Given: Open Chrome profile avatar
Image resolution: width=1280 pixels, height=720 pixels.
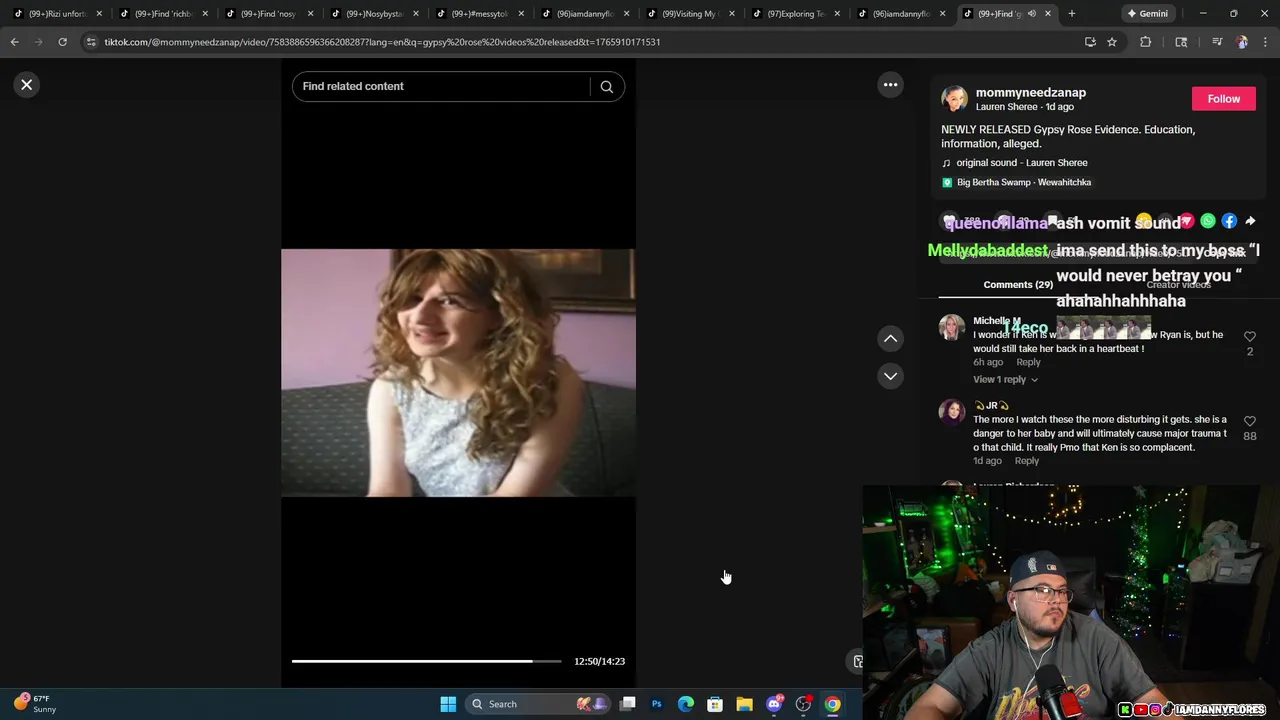Looking at the screenshot, I should coord(1242,42).
